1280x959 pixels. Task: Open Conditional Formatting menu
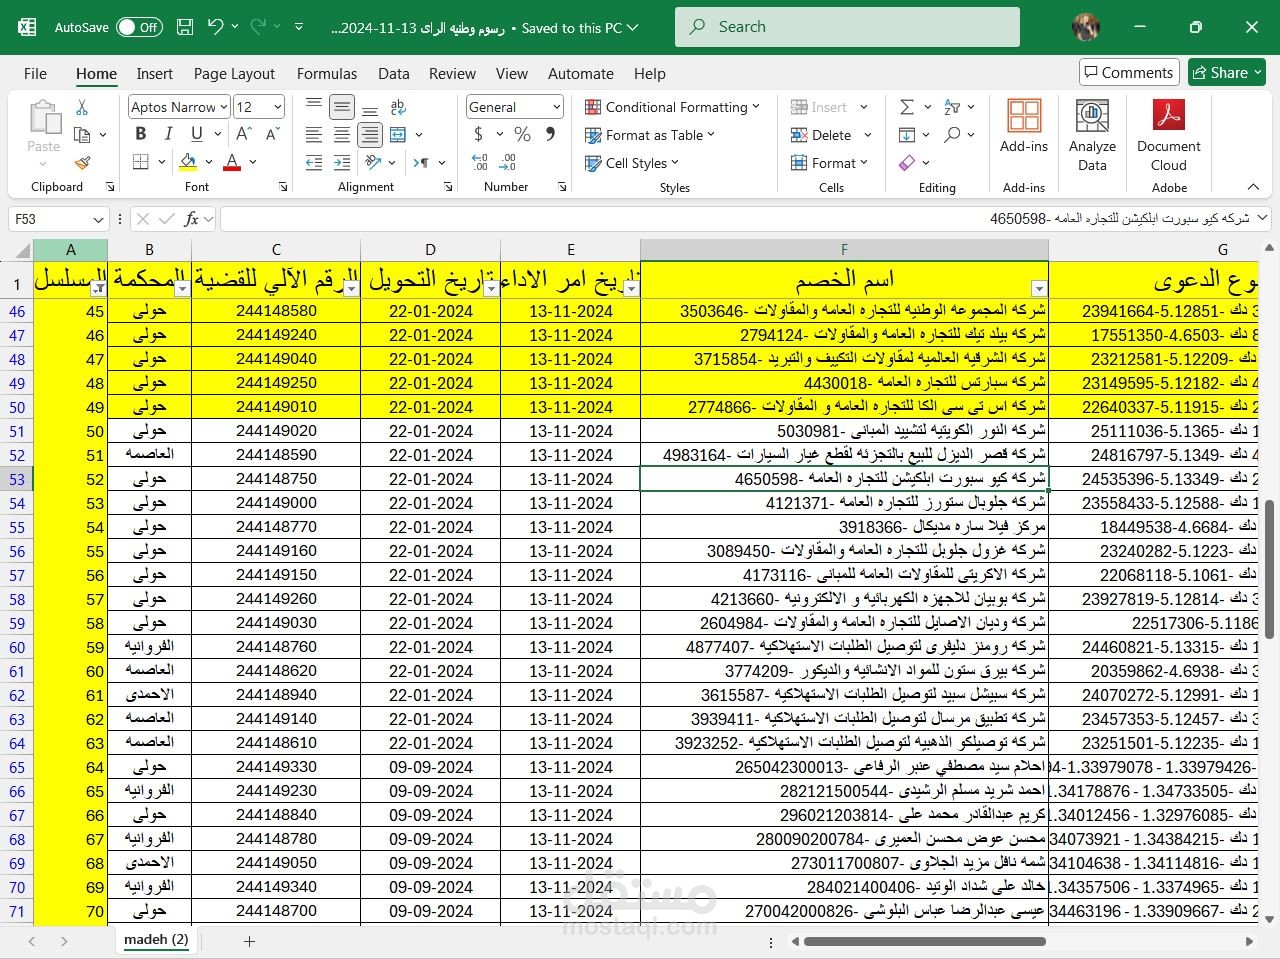(x=672, y=107)
